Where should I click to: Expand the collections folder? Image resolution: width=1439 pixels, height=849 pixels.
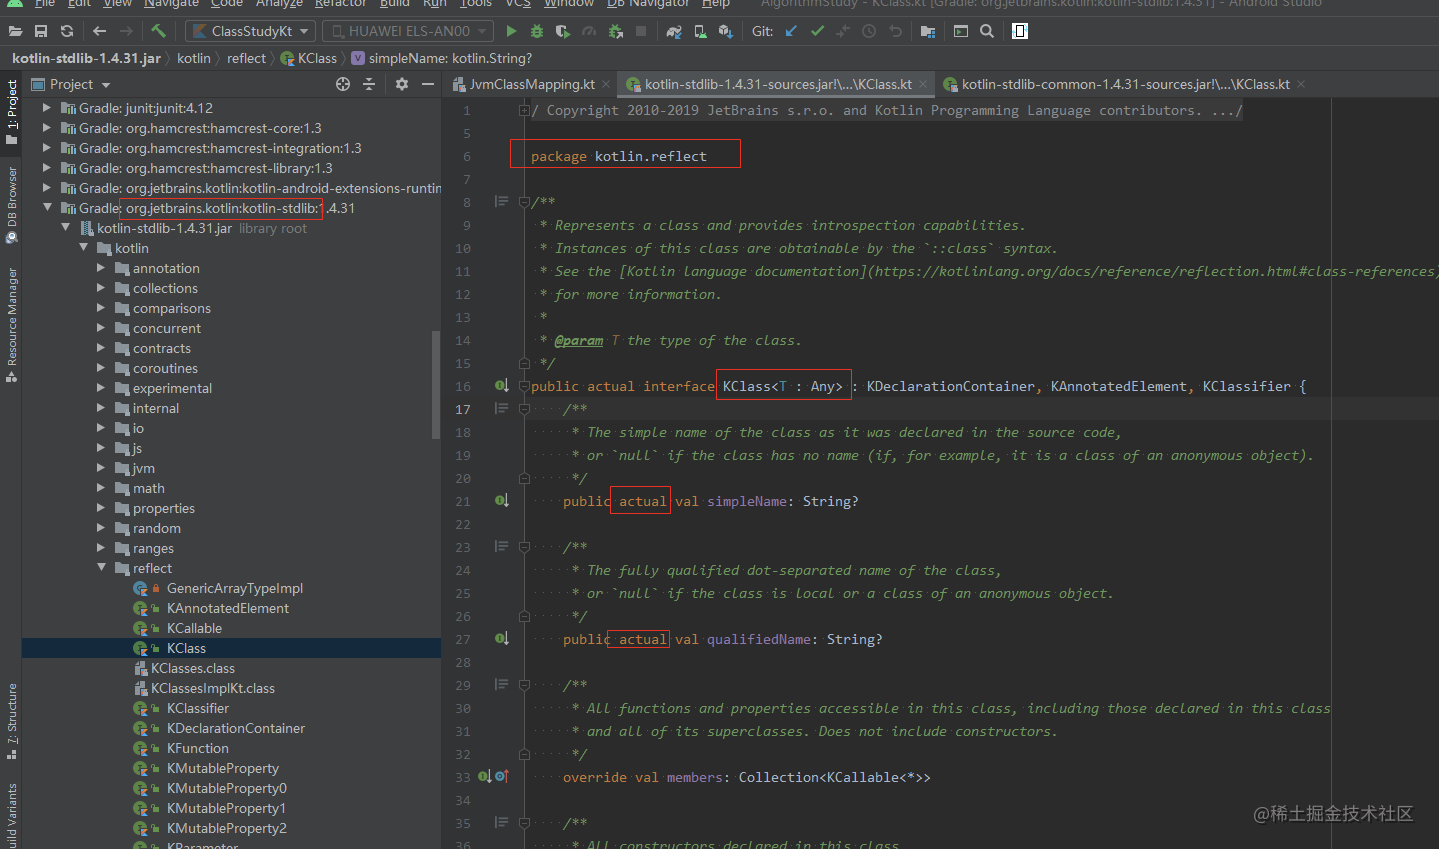coord(102,288)
